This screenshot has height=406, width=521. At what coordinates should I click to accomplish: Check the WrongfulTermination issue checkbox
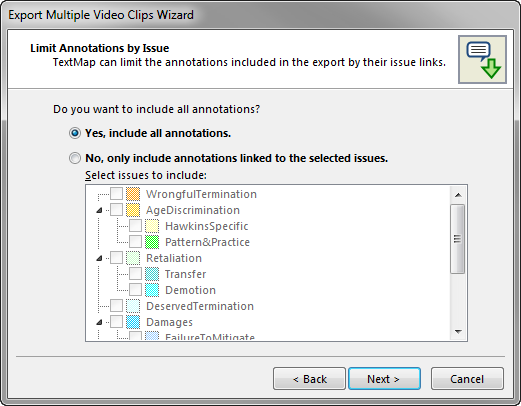coord(116,193)
